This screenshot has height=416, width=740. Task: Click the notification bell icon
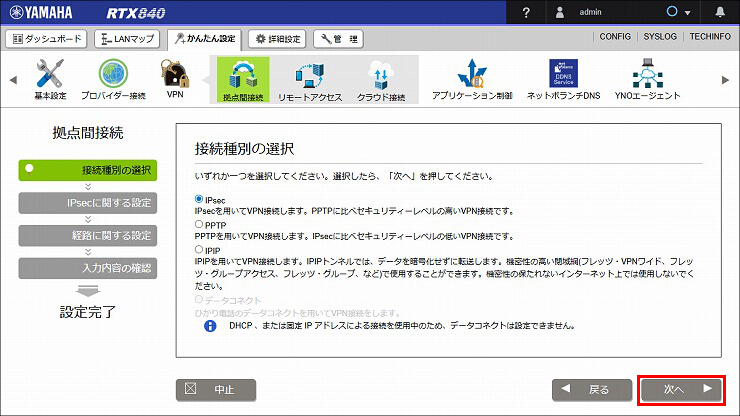pyautogui.click(x=720, y=12)
